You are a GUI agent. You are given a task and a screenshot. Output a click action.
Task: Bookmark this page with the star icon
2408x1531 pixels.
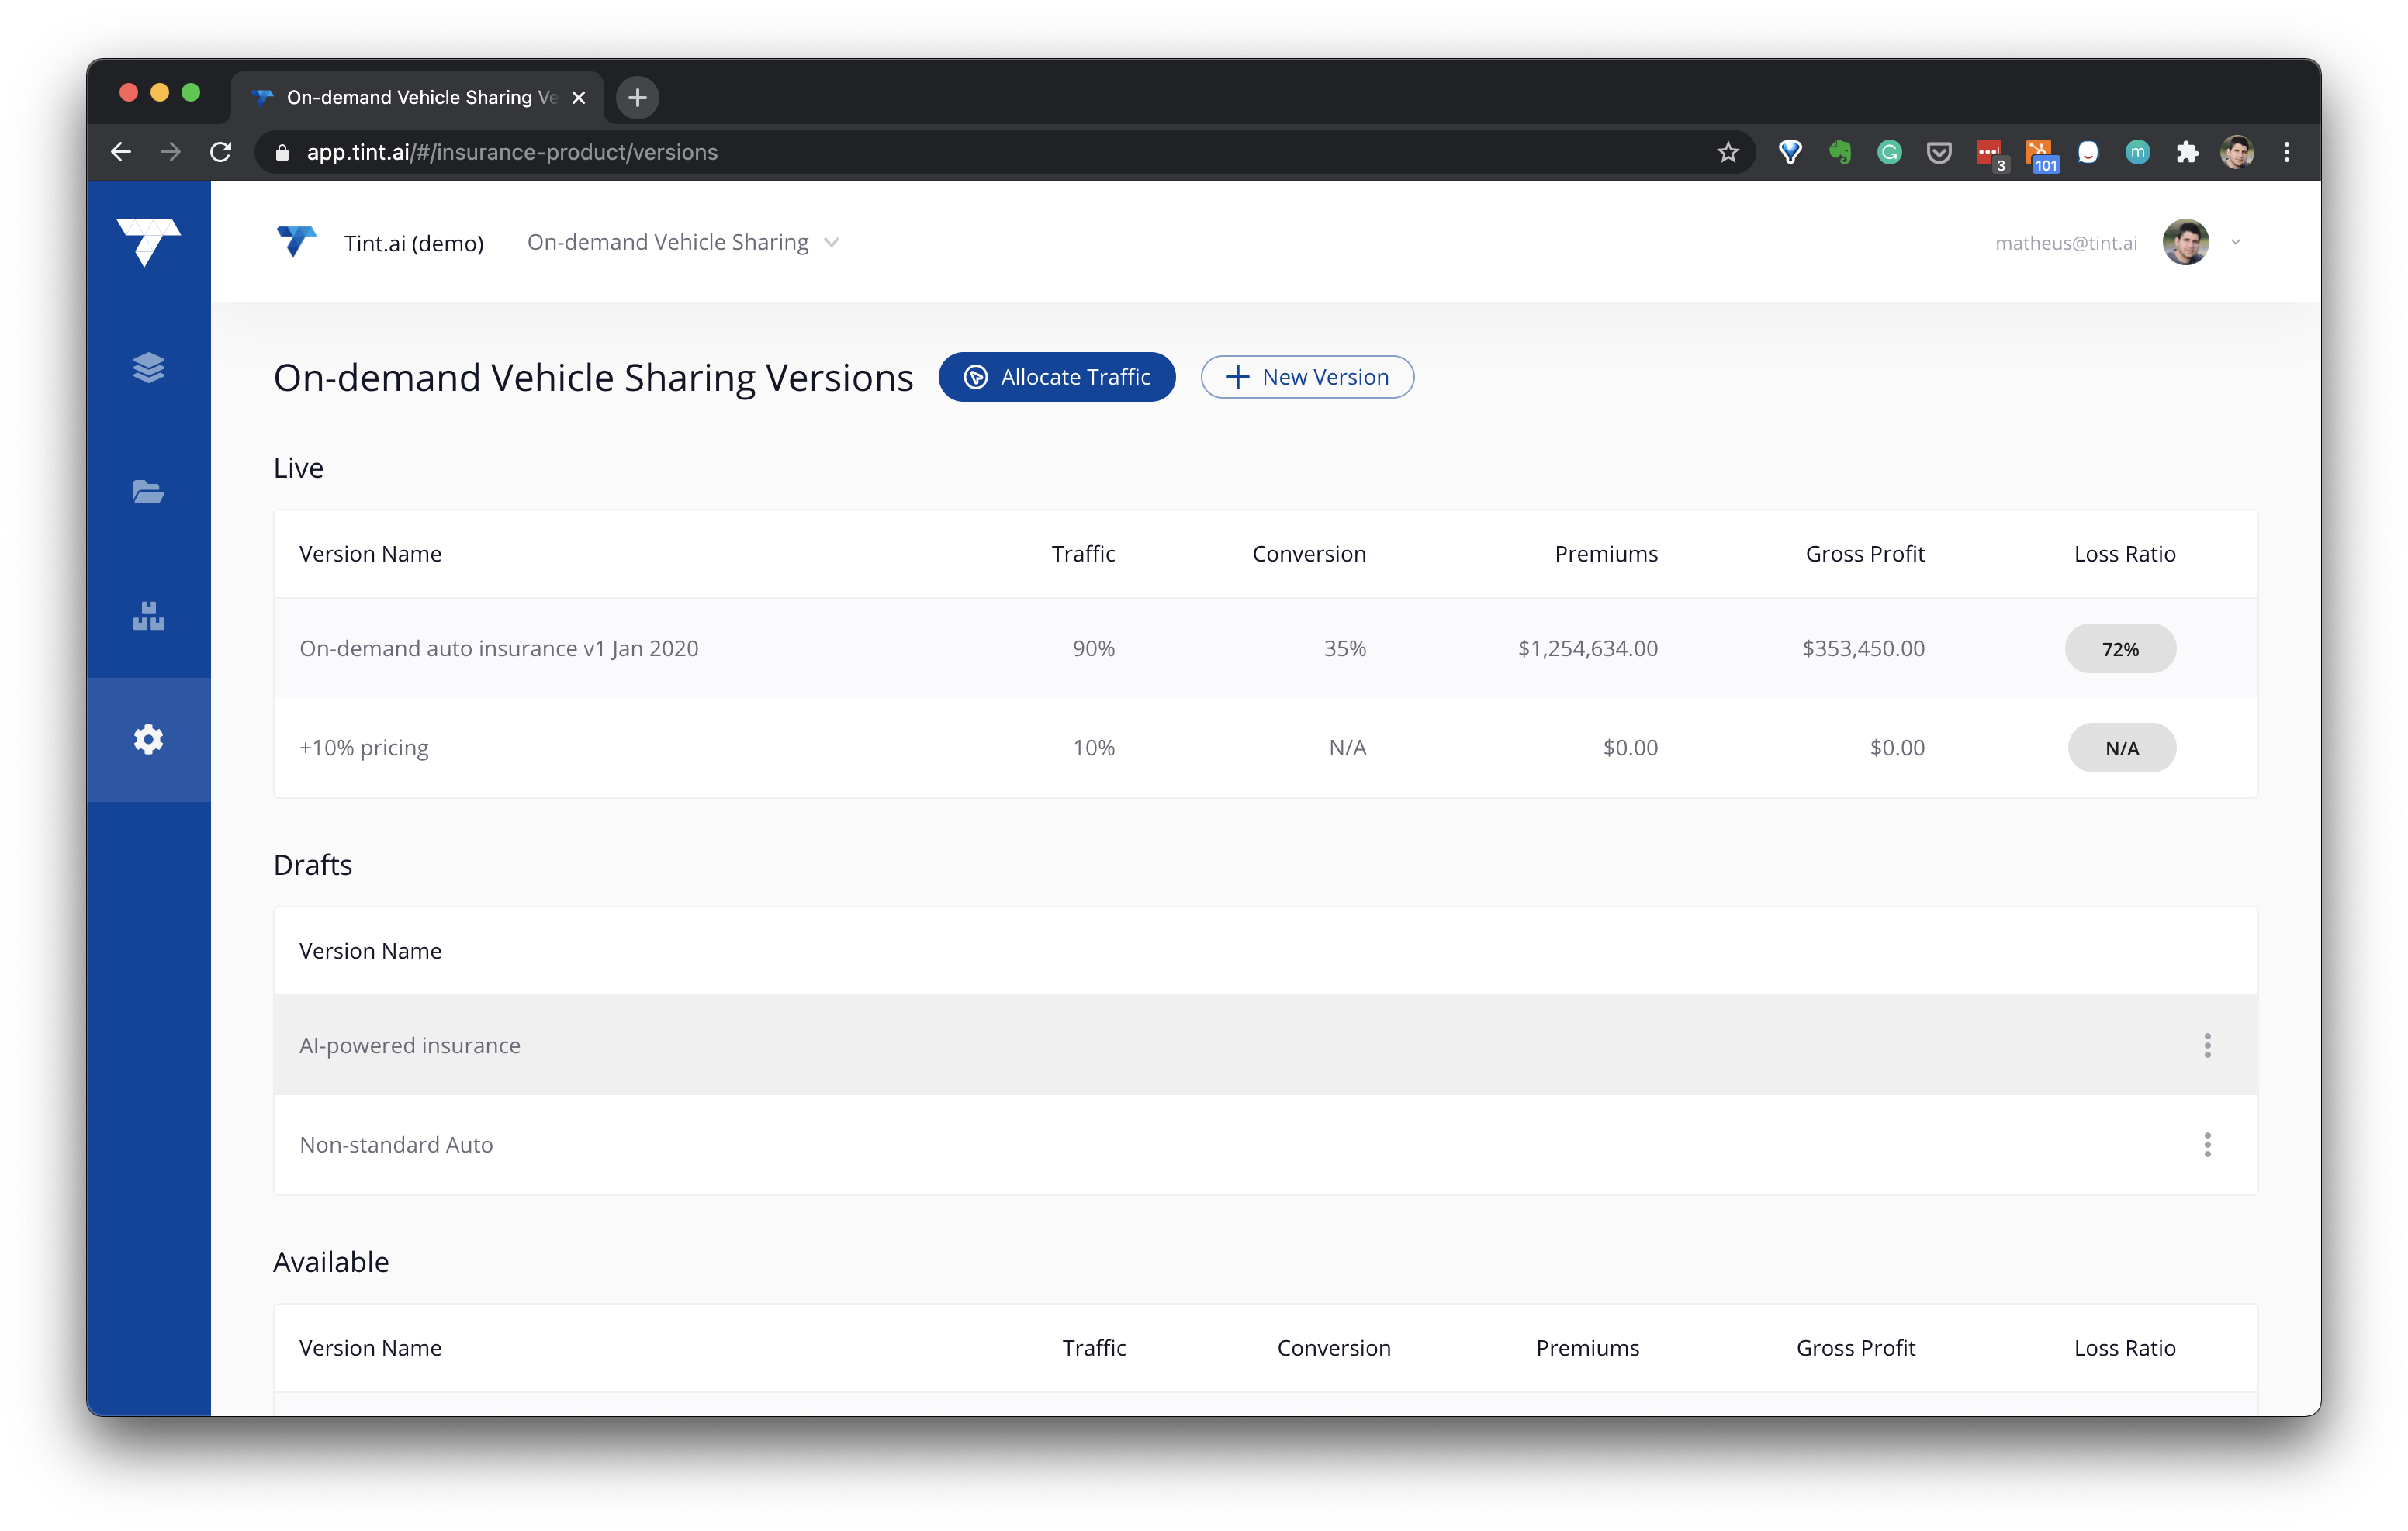tap(1727, 152)
